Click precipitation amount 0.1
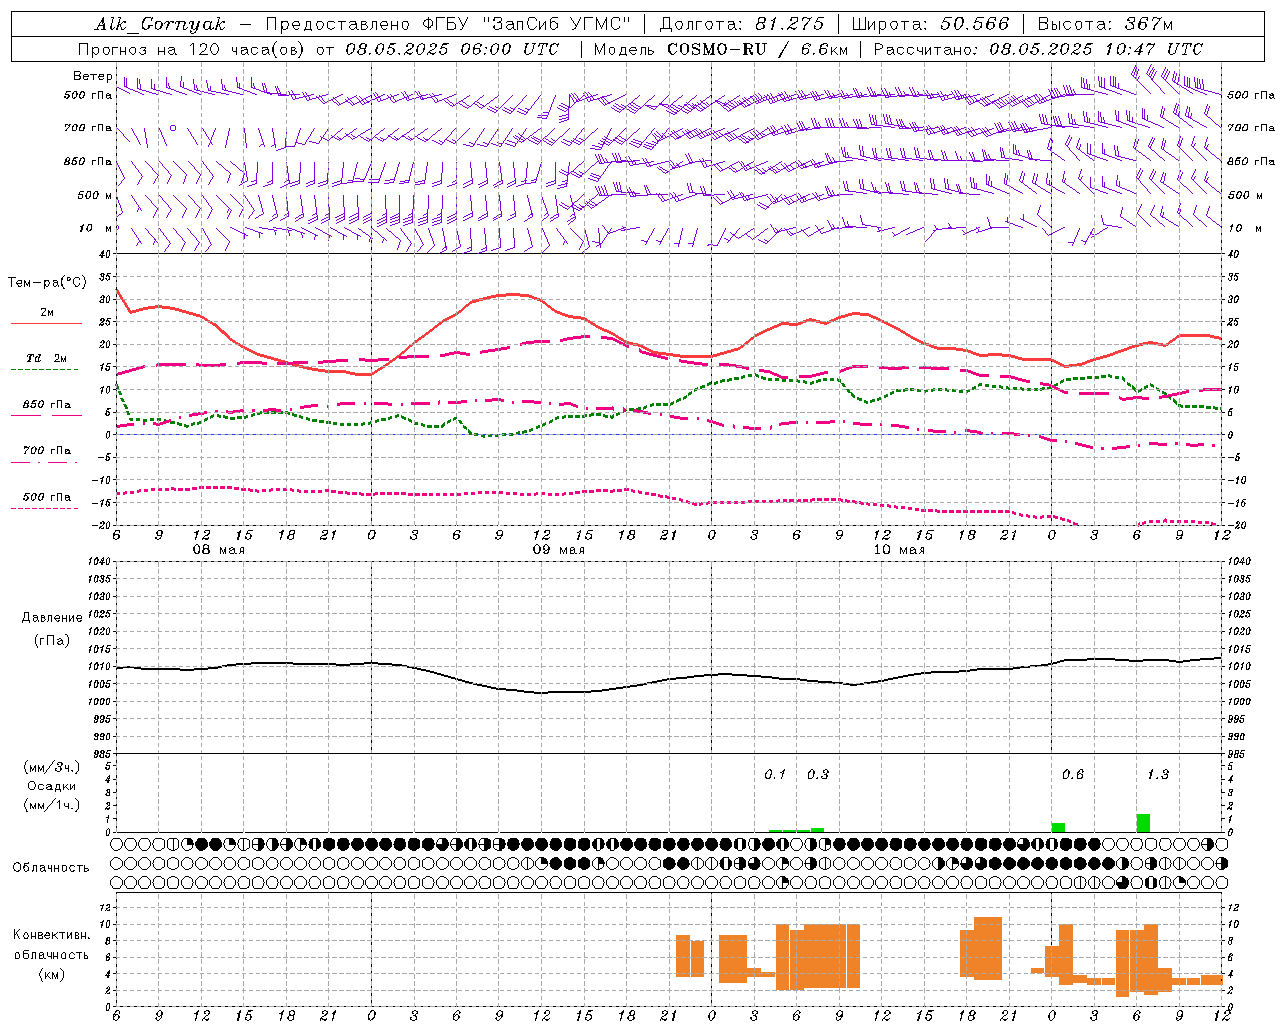This screenshot has height=1024, width=1280. tap(775, 774)
